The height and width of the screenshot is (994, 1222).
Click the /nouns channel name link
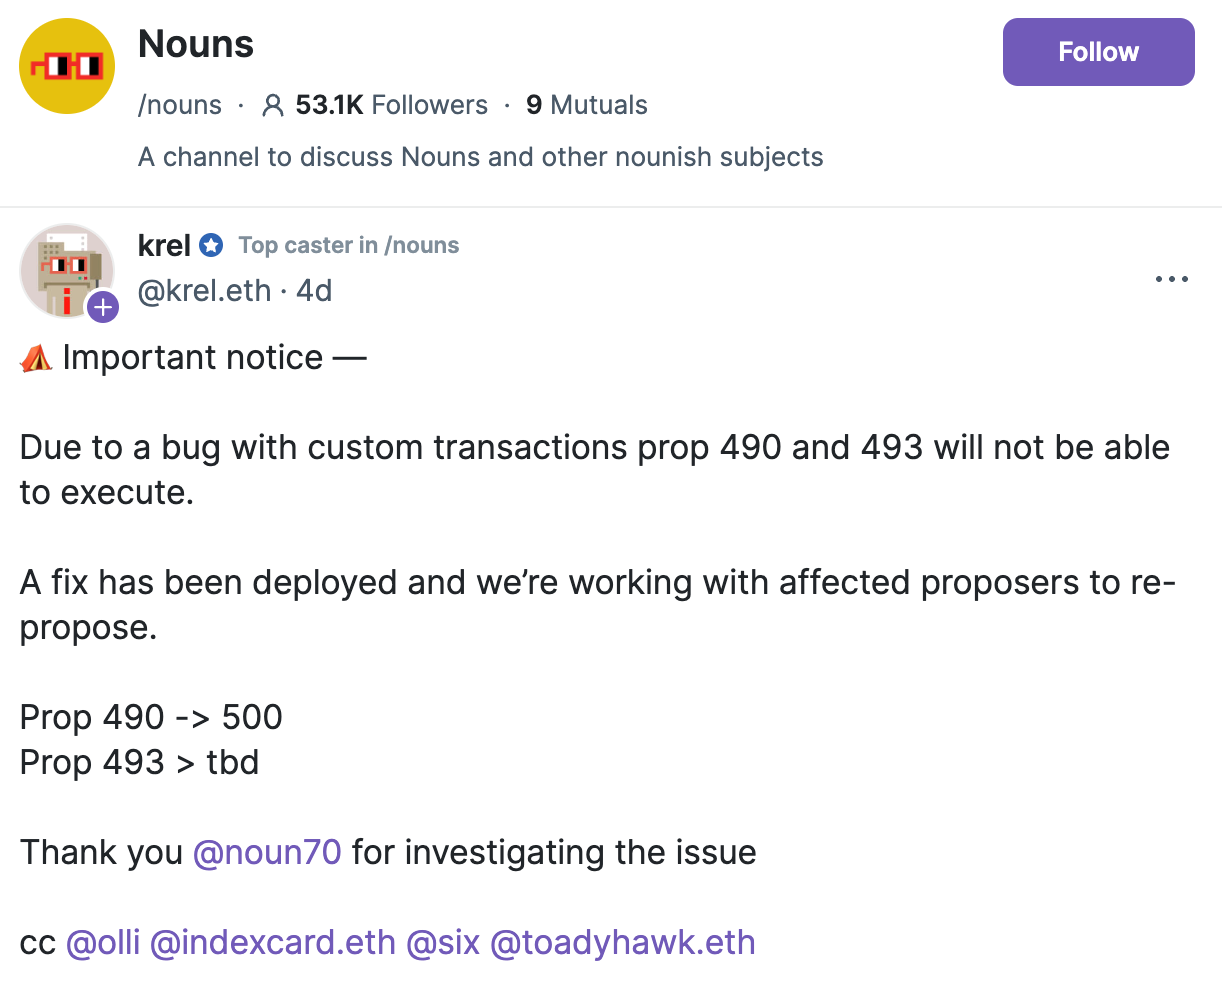(x=179, y=104)
